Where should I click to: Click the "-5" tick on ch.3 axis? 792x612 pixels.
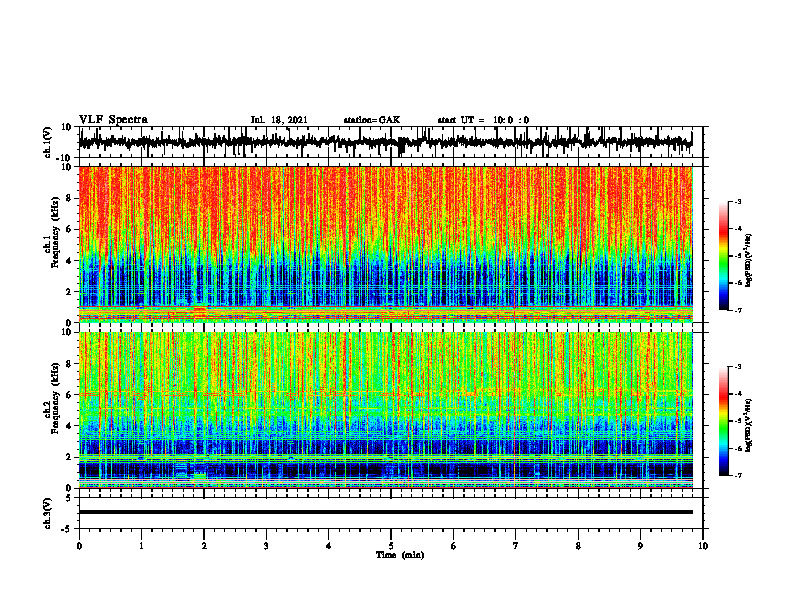tap(67, 529)
